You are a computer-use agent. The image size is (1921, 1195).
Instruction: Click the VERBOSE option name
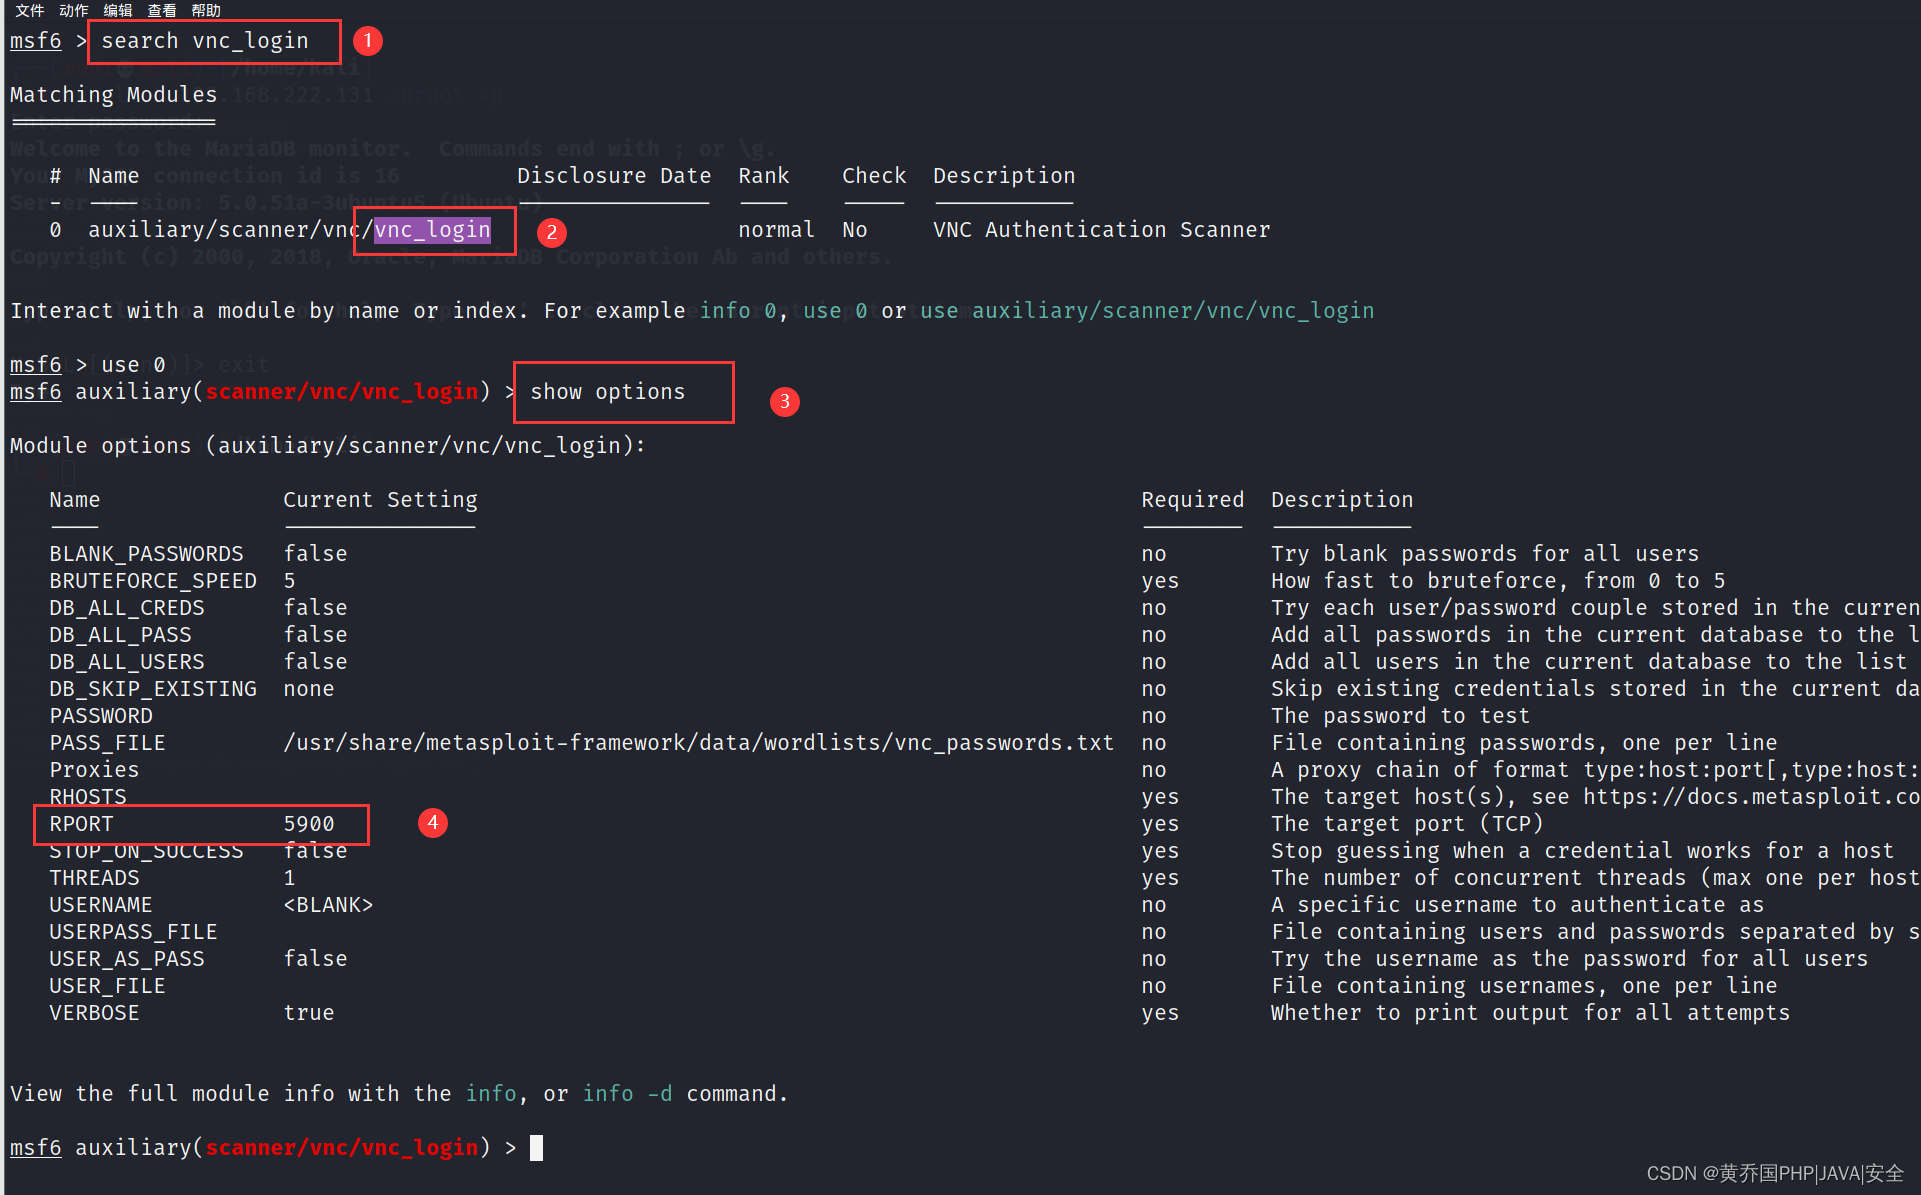pos(94,1013)
